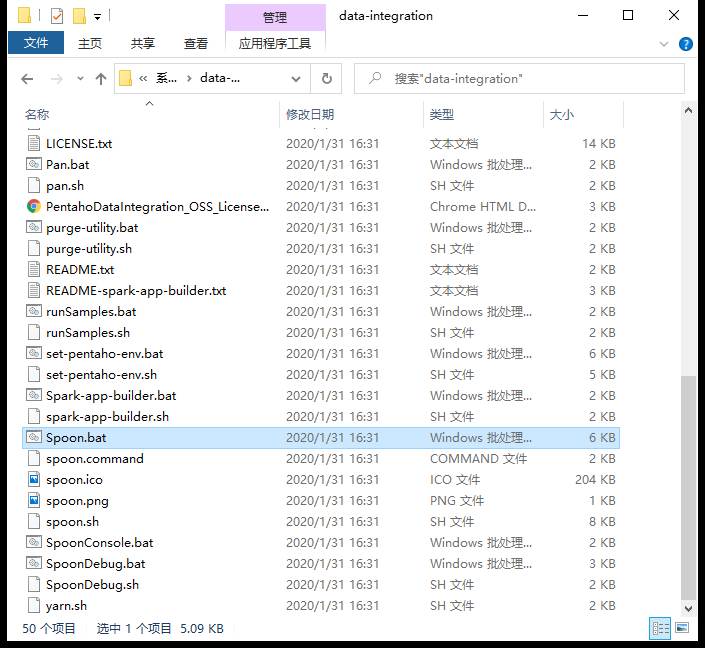The height and width of the screenshot is (648, 705).
Task: Click the set-pentaho-env.bat icon
Action: click(x=34, y=353)
